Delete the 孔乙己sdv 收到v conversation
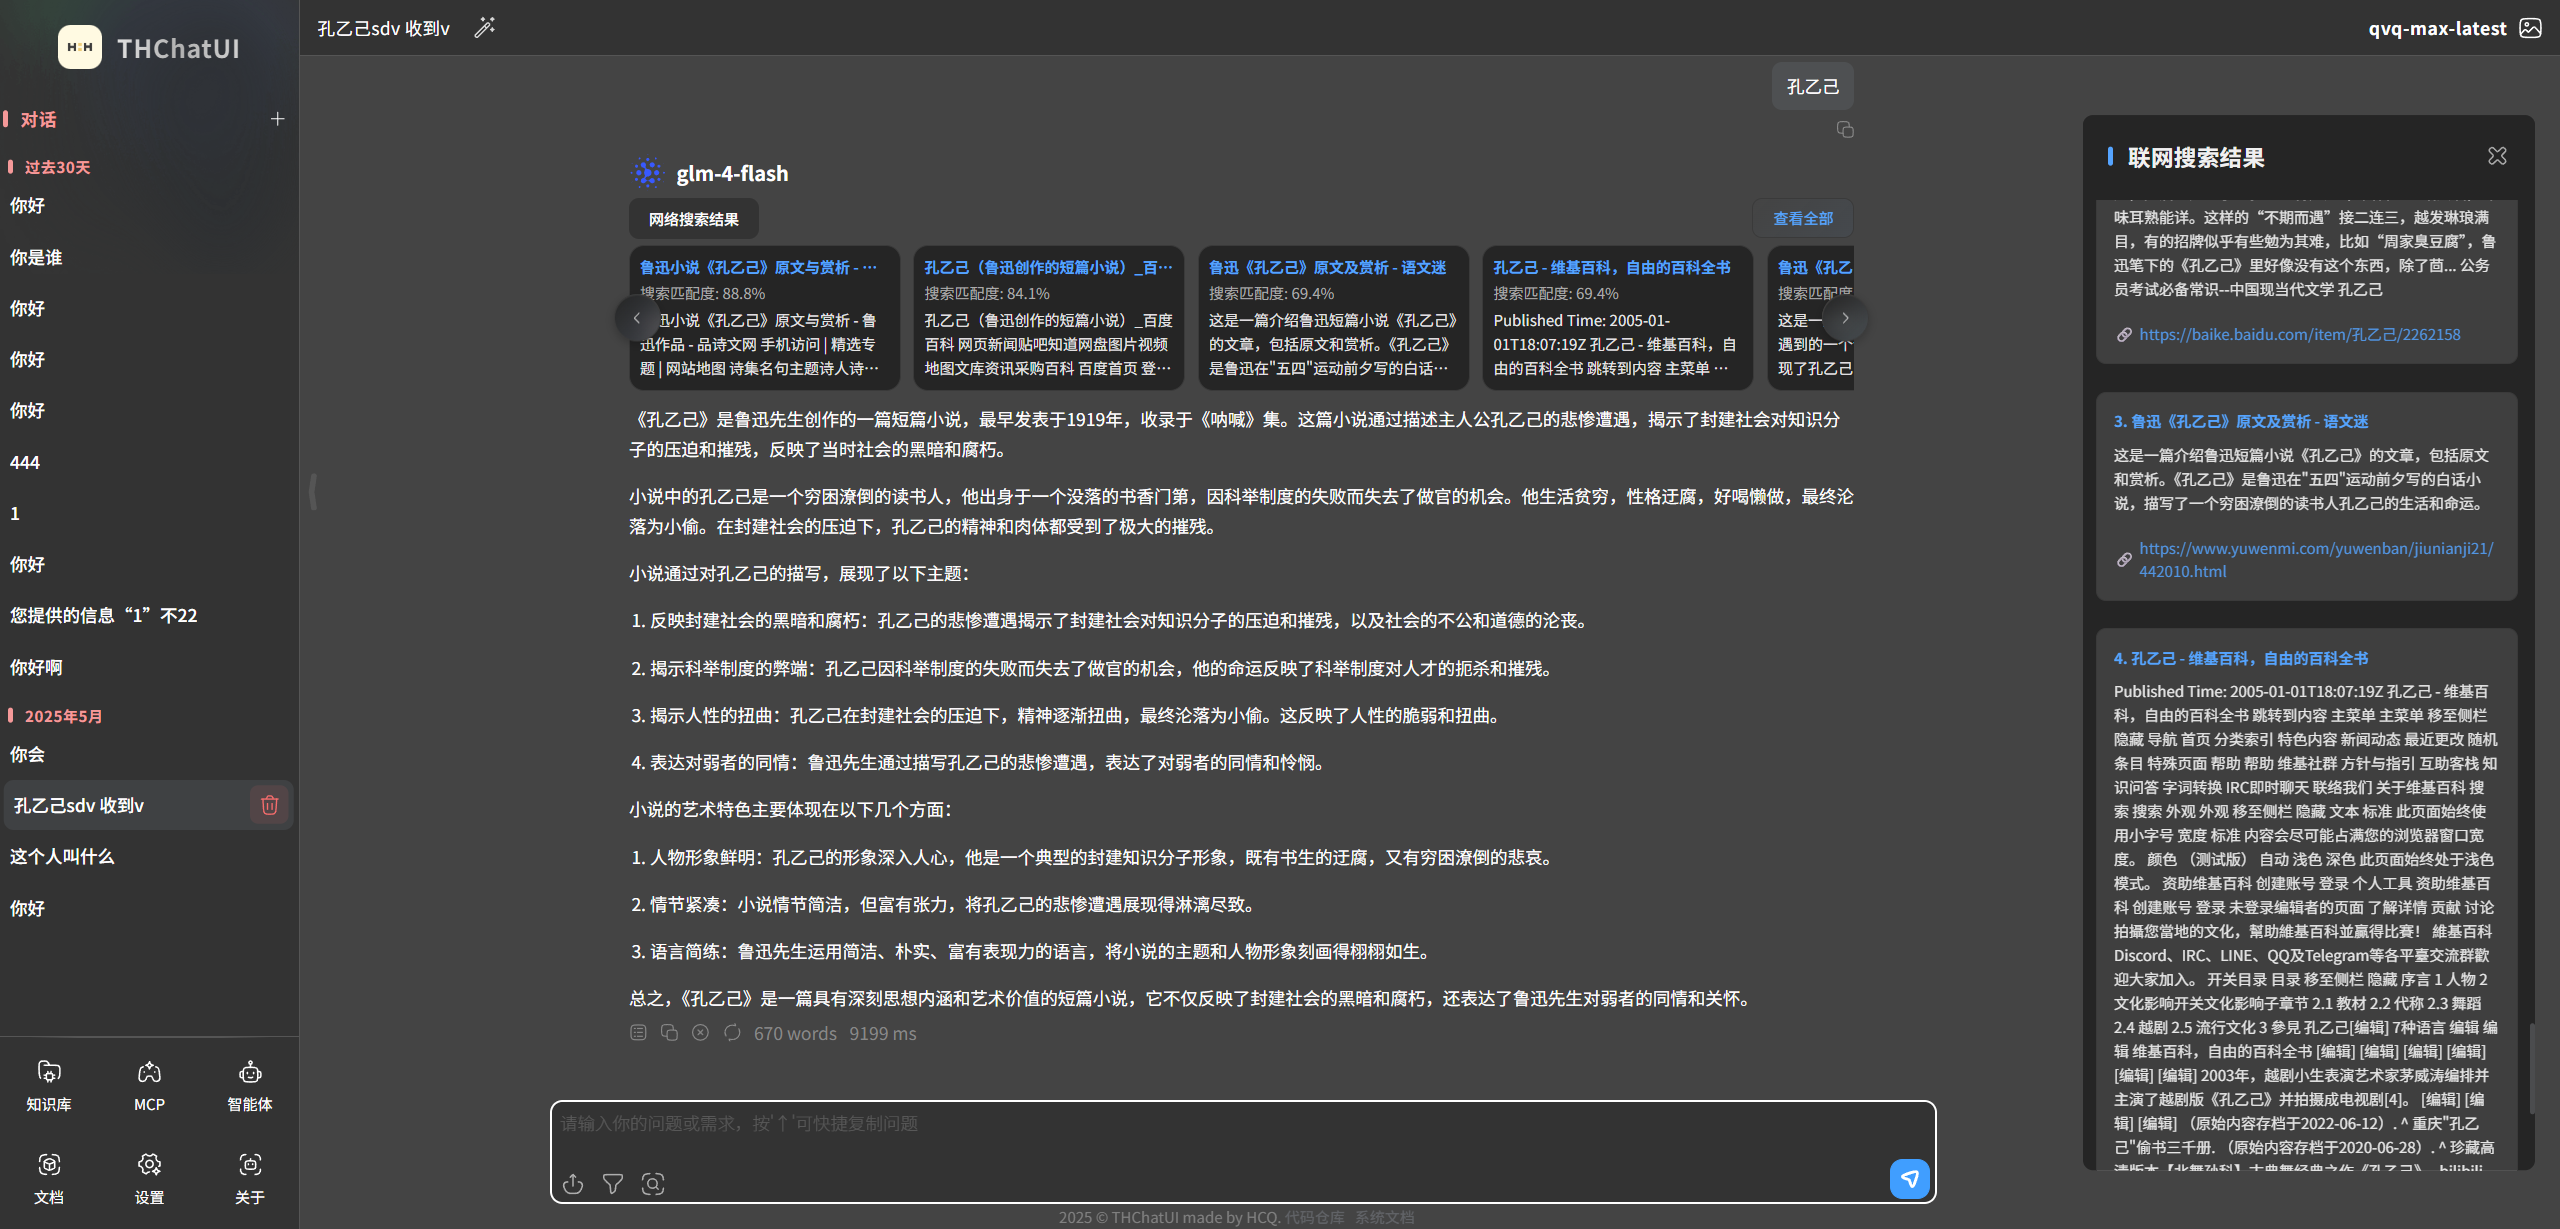 [269, 805]
